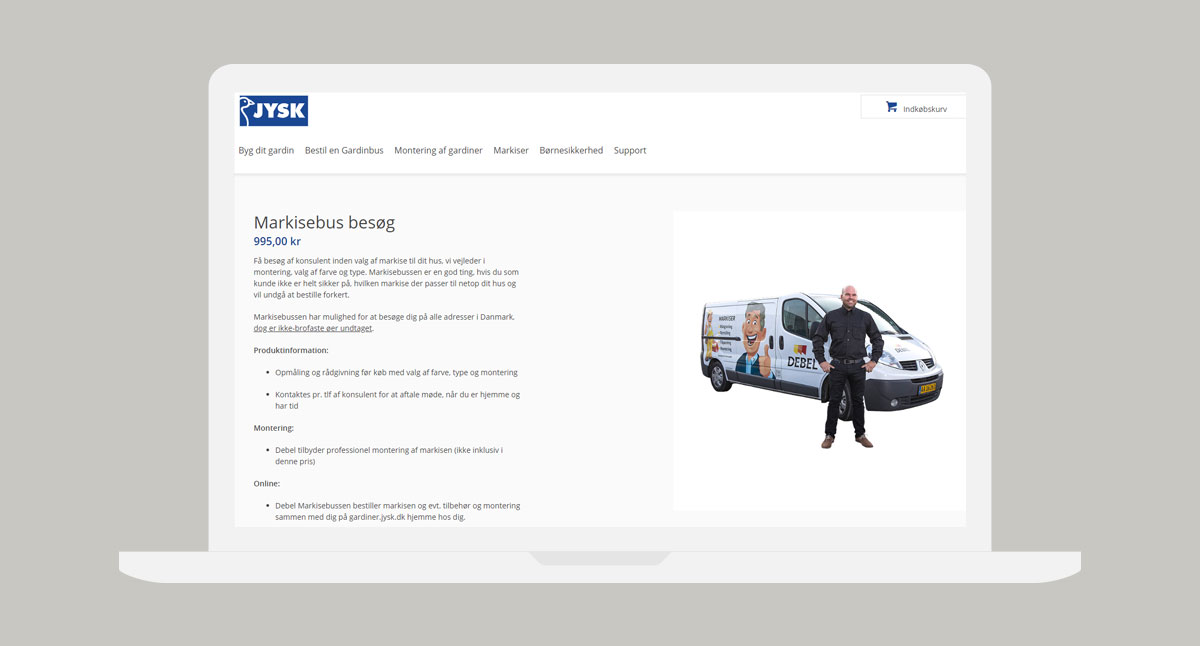Click the Kontaktes pr. tlf bullet text

[x=398, y=400]
